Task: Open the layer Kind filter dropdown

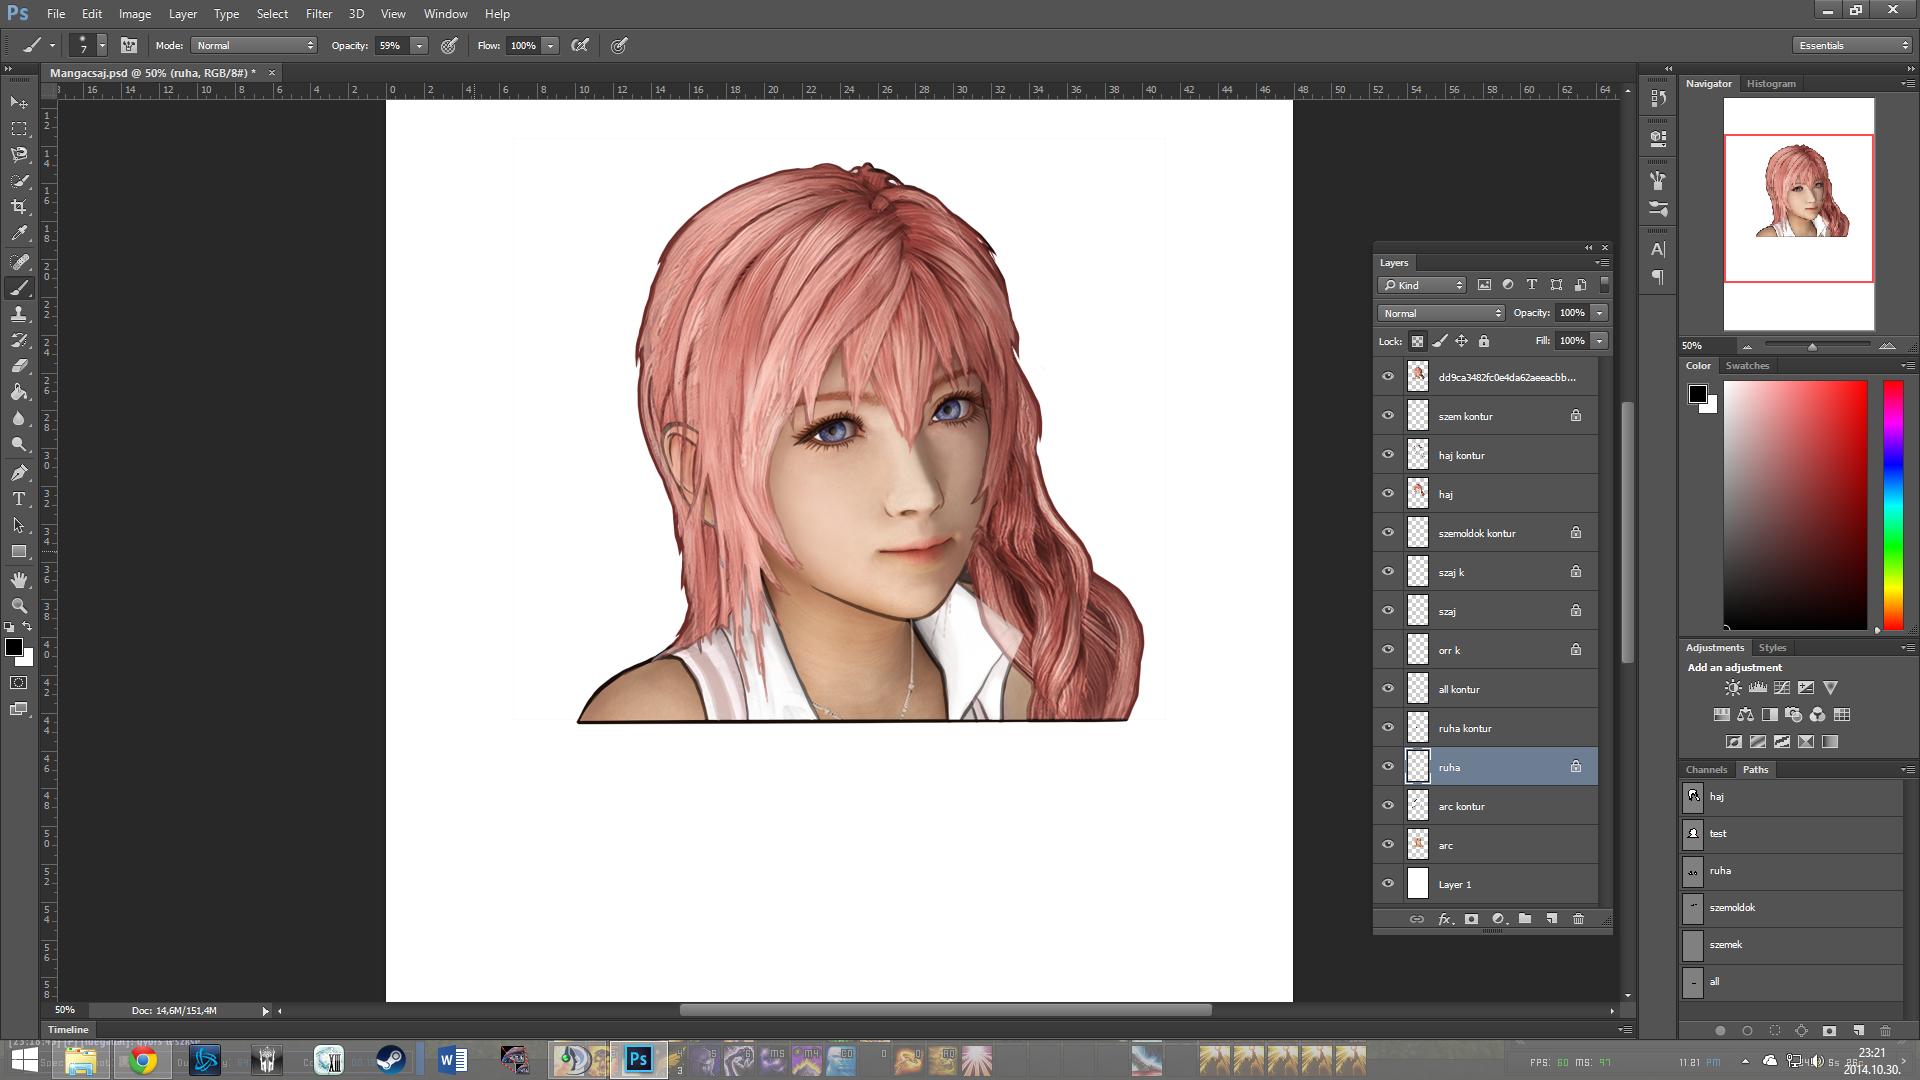Action: (1422, 285)
